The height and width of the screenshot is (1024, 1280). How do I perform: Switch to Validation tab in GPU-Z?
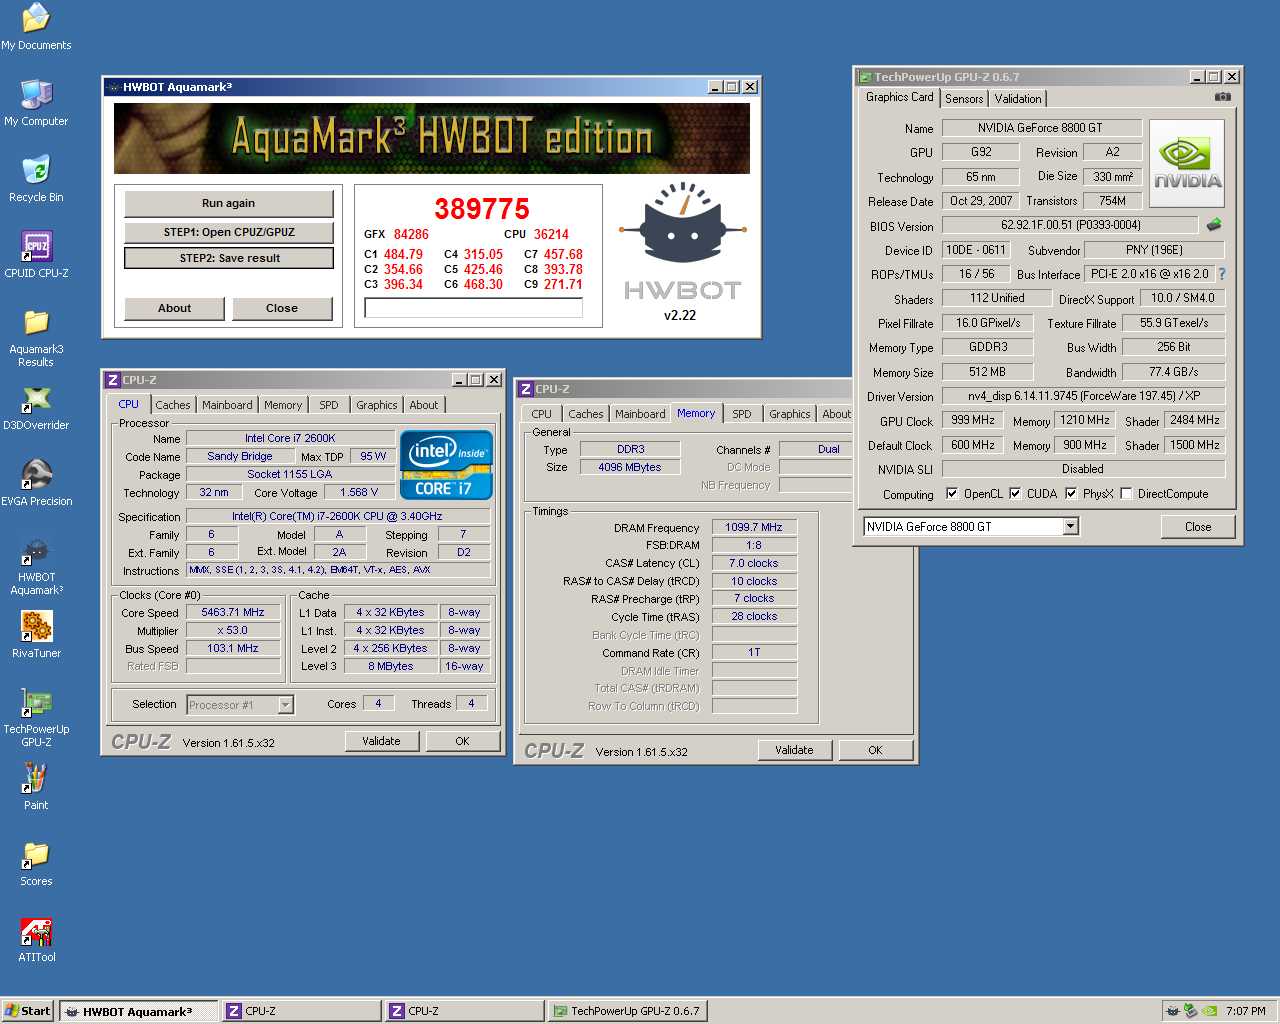click(1018, 99)
